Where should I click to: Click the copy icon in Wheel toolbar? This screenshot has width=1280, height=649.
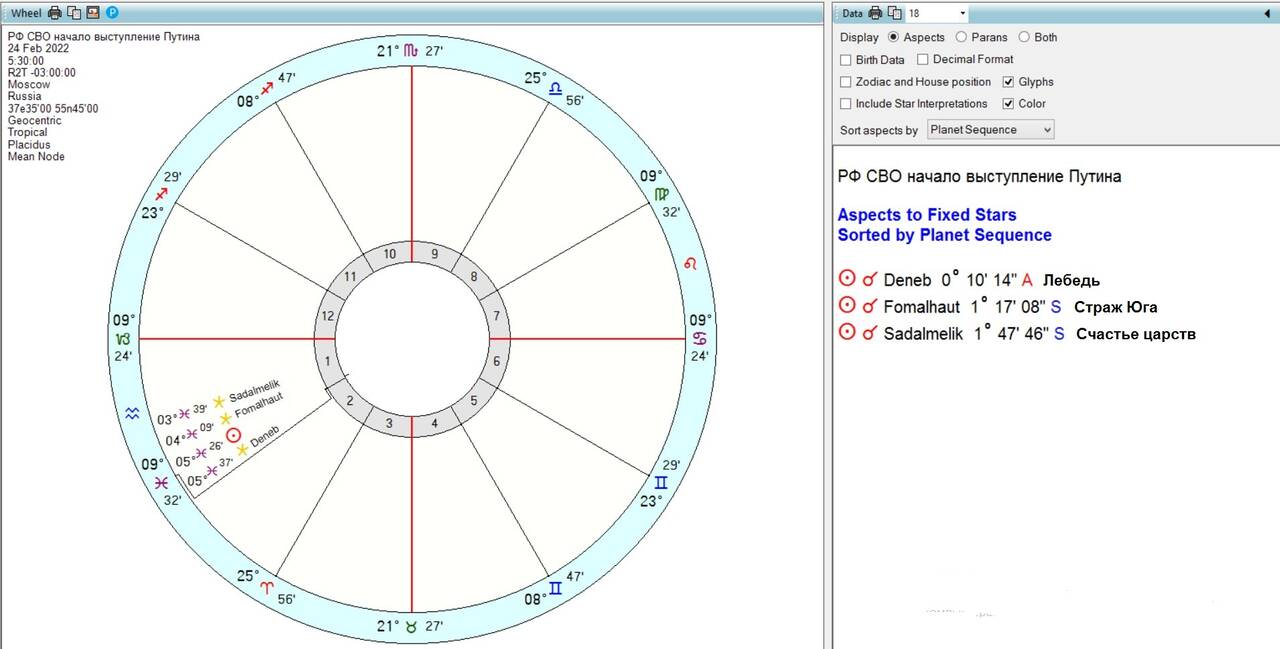coord(74,13)
